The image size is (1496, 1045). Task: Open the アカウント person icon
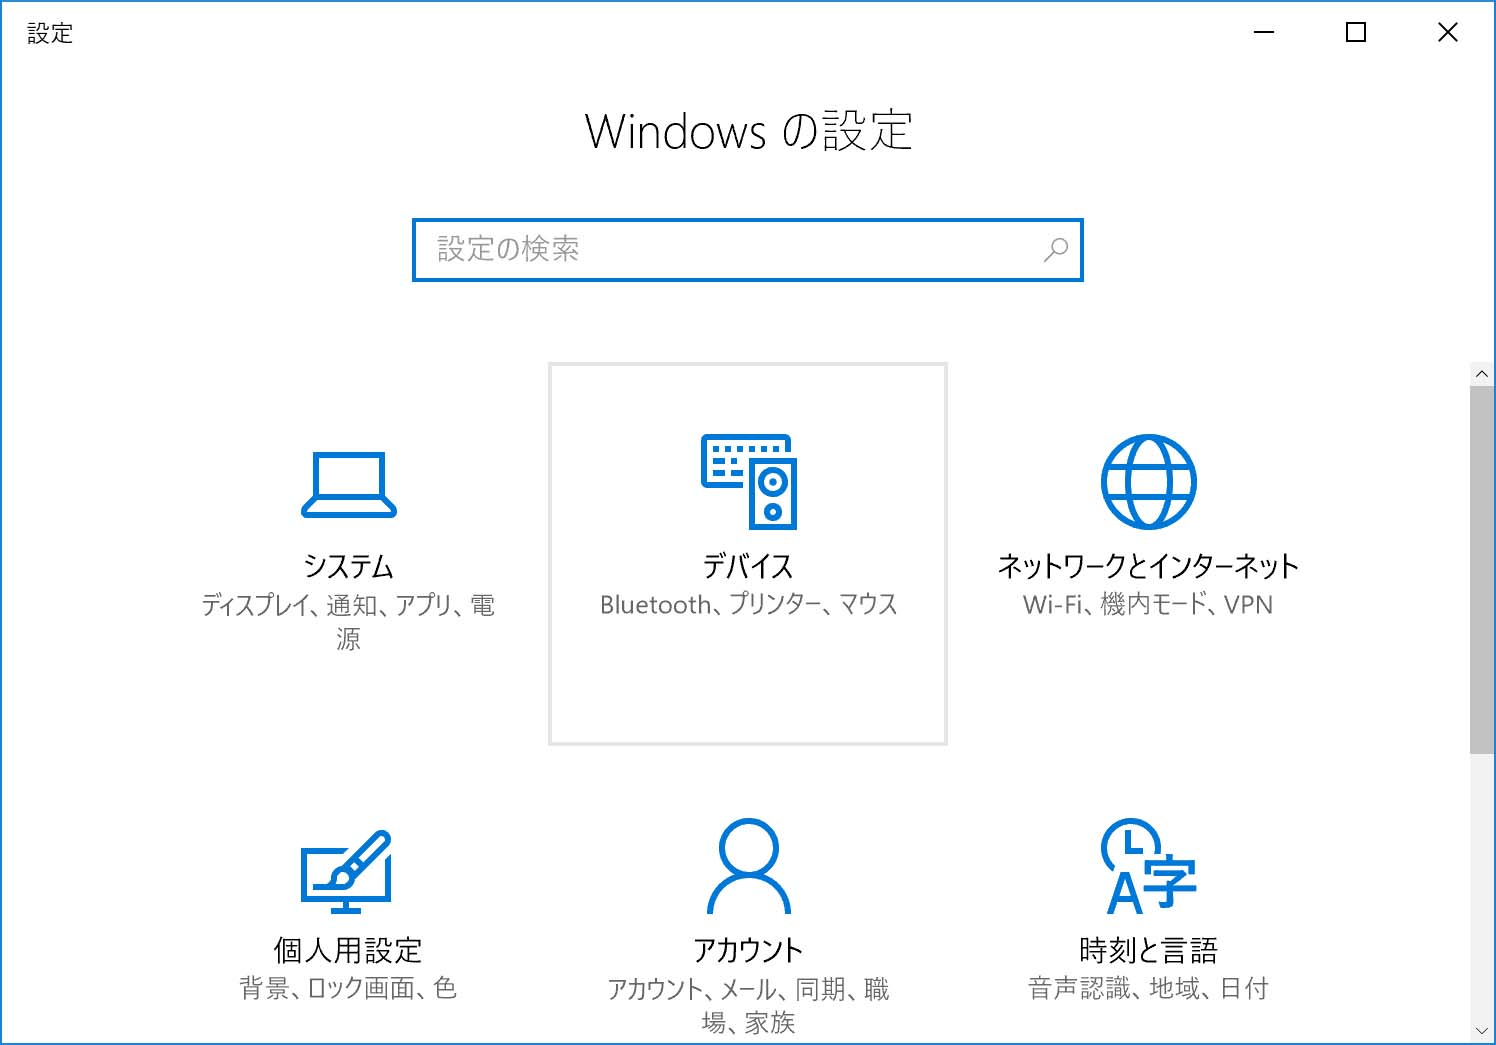(748, 866)
